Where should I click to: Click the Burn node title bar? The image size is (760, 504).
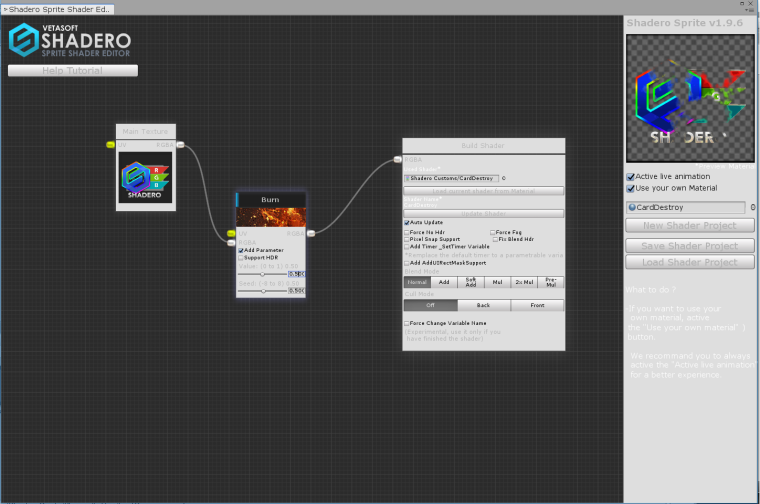pos(271,200)
